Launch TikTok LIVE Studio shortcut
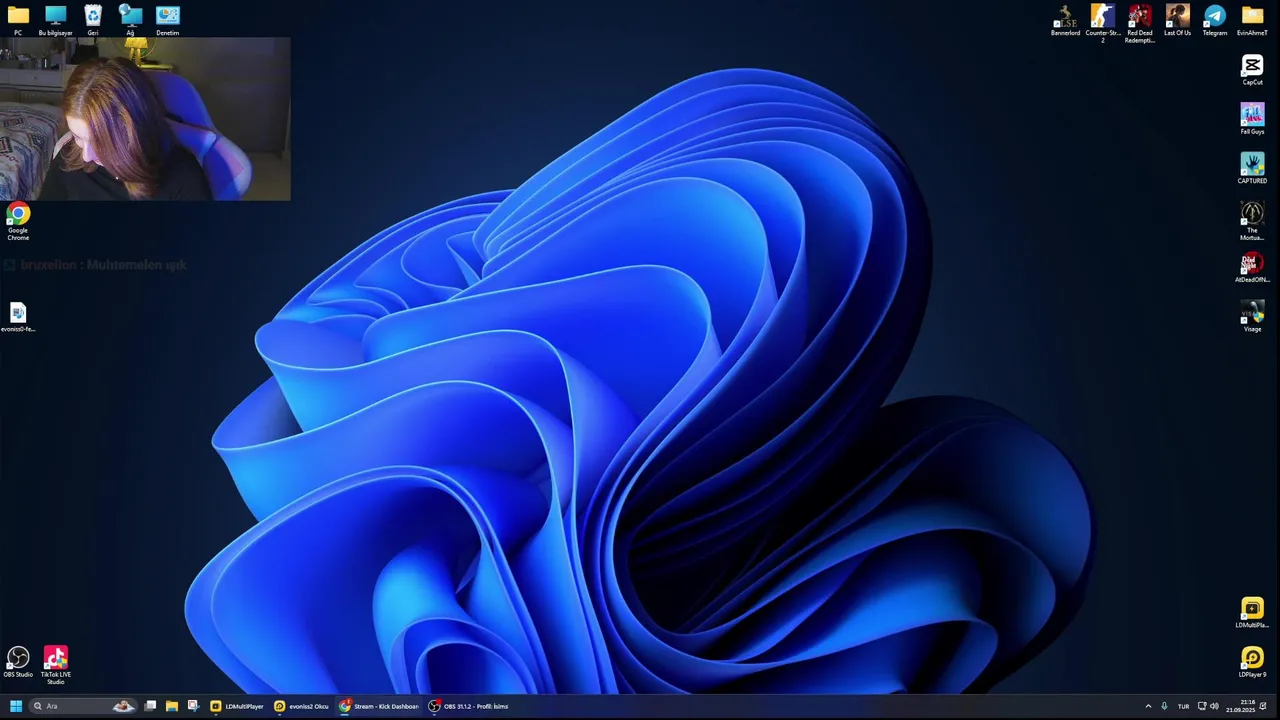This screenshot has width=1280, height=720. point(55,664)
